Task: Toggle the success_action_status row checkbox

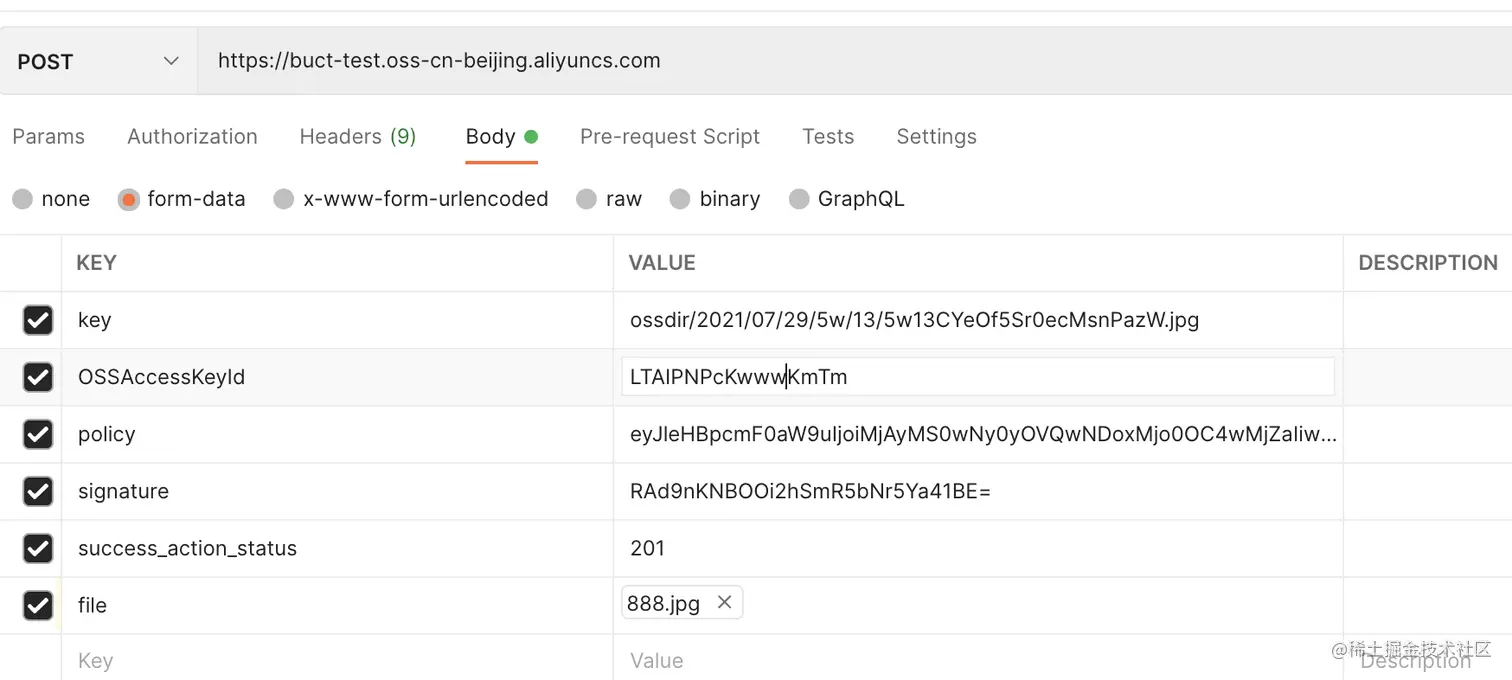Action: click(x=38, y=548)
